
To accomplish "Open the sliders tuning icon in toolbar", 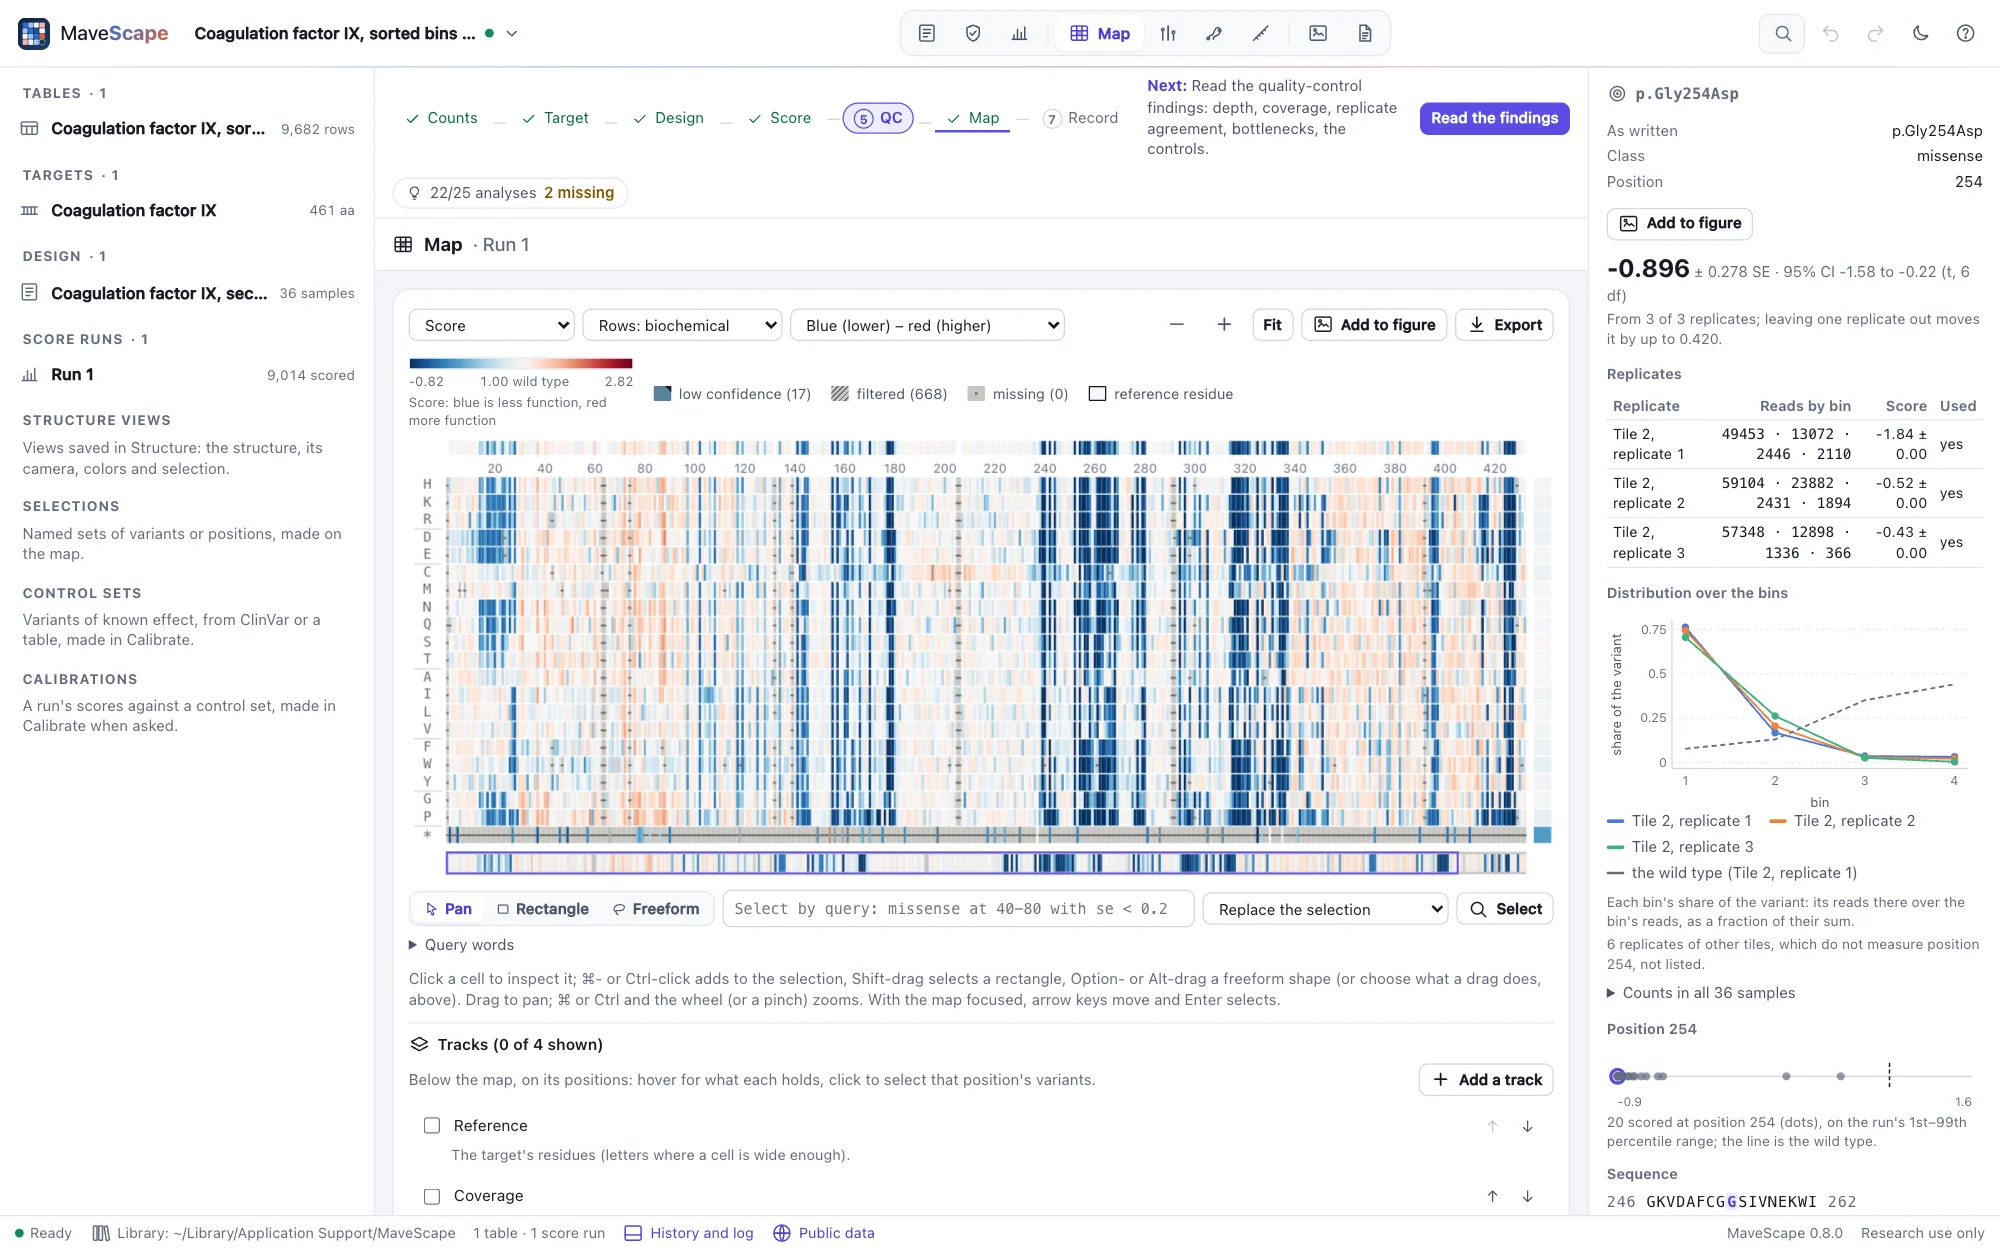I will [x=1168, y=34].
